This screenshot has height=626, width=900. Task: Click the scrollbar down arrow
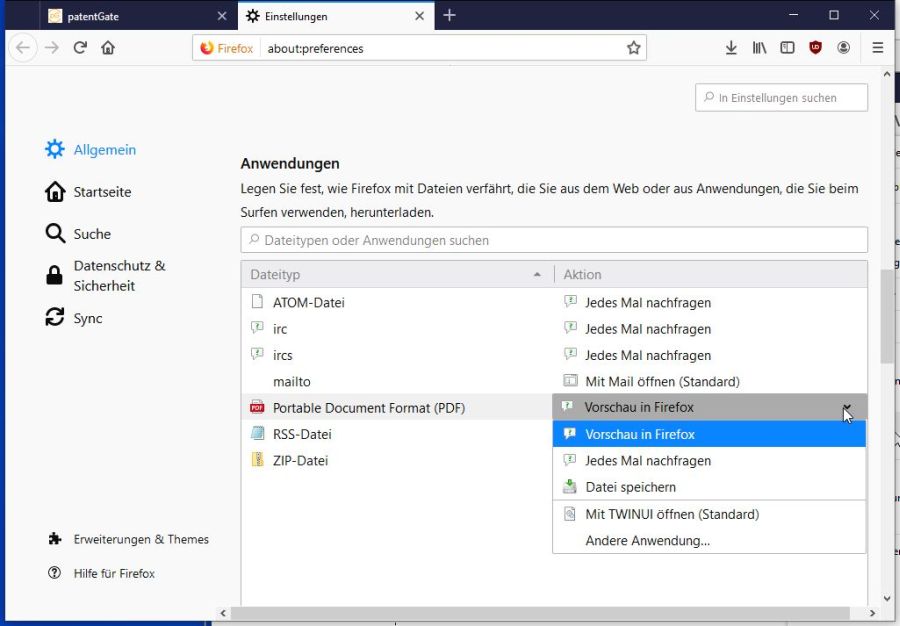pyautogui.click(x=887, y=600)
